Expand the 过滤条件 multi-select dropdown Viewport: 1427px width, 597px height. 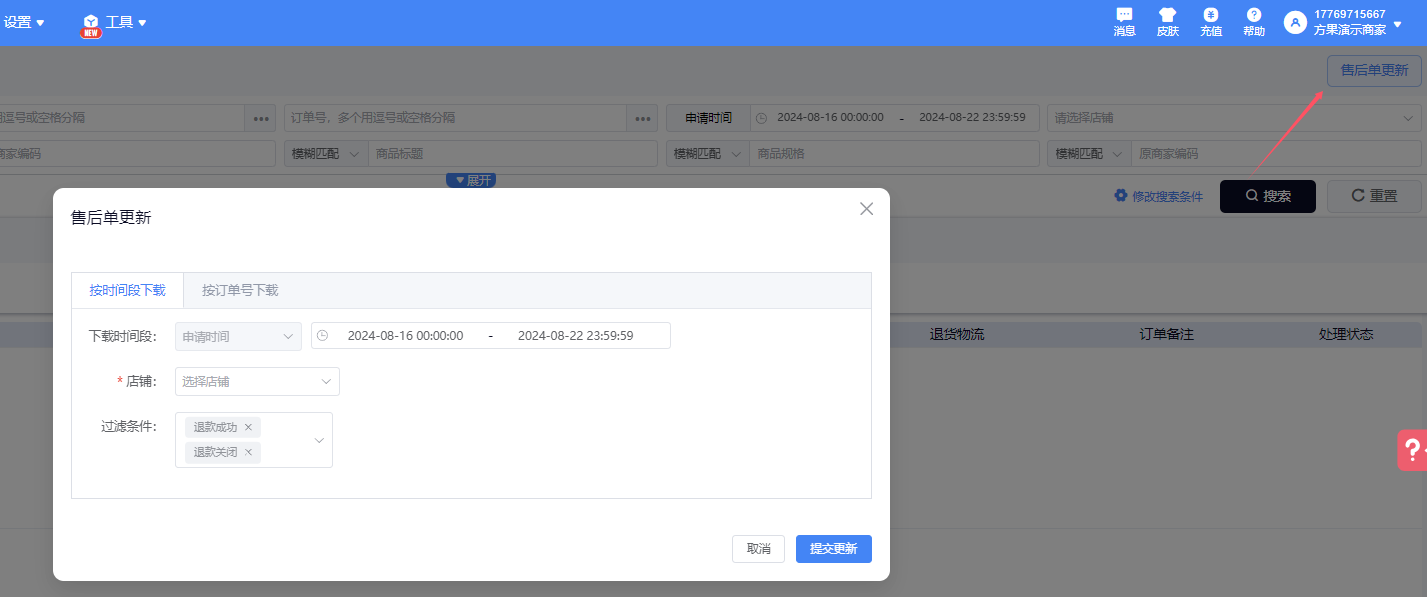coord(319,440)
